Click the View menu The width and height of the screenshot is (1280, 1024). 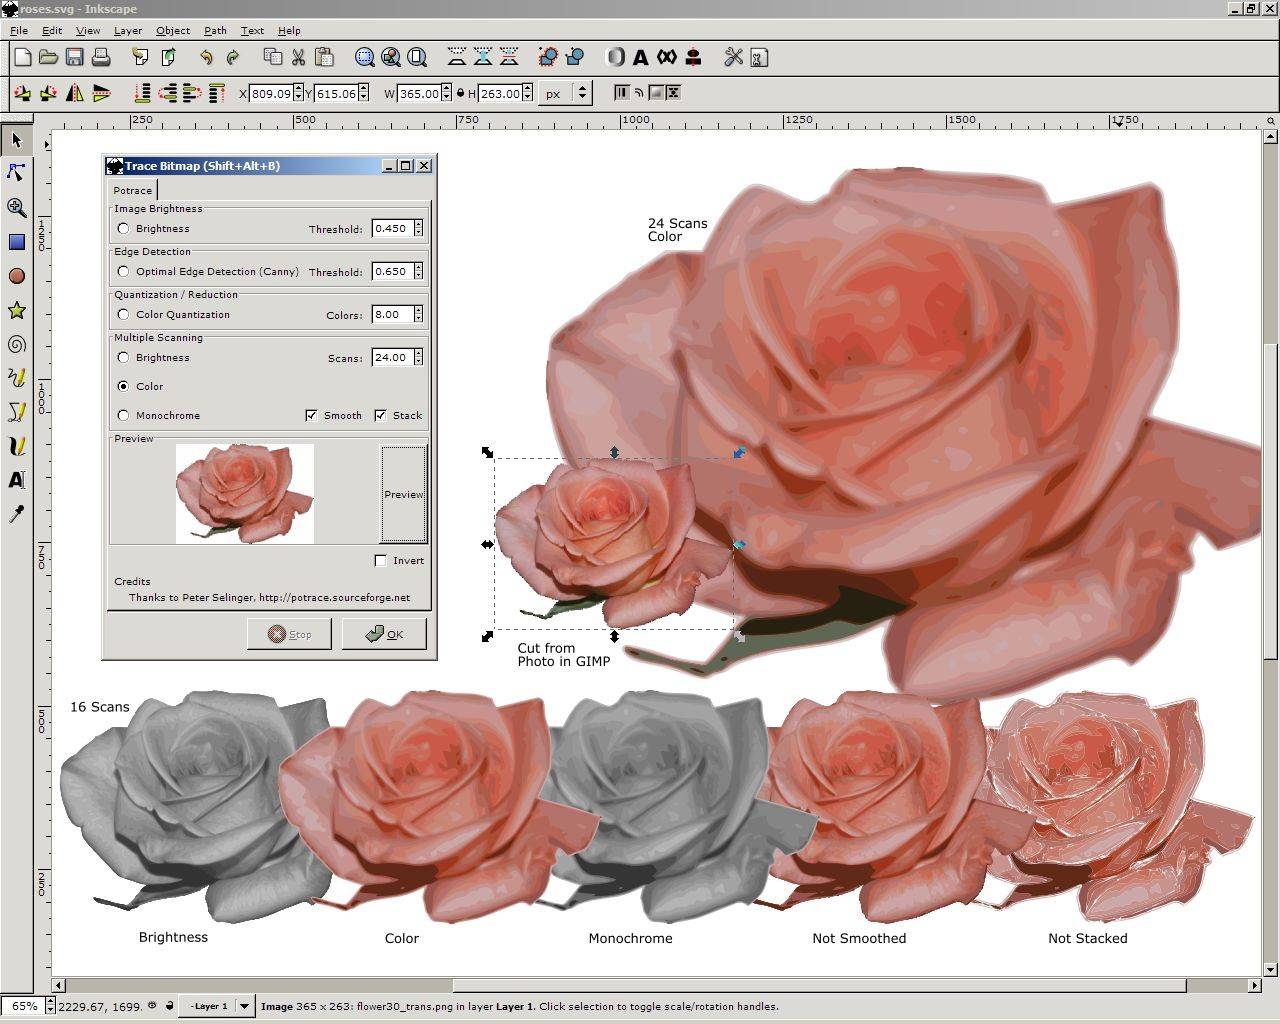[88, 30]
